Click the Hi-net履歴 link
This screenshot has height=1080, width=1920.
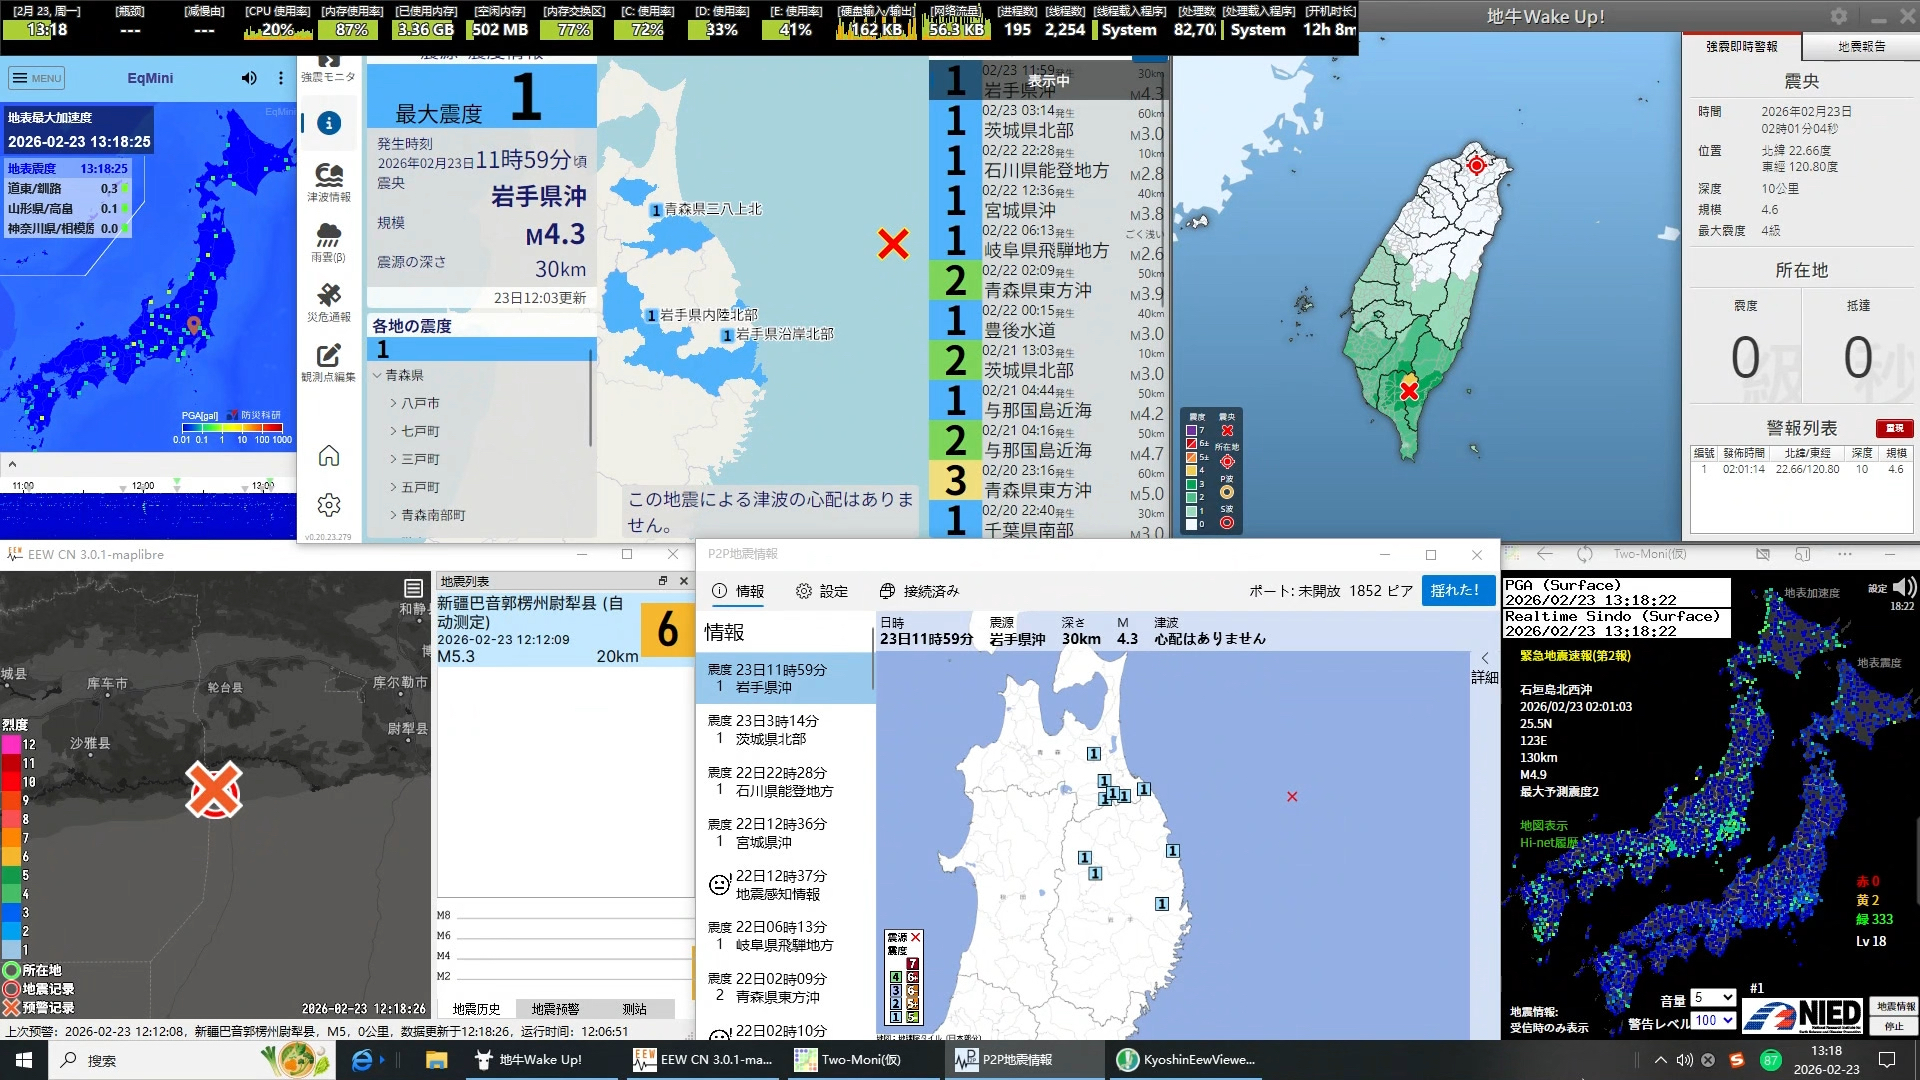point(1549,843)
